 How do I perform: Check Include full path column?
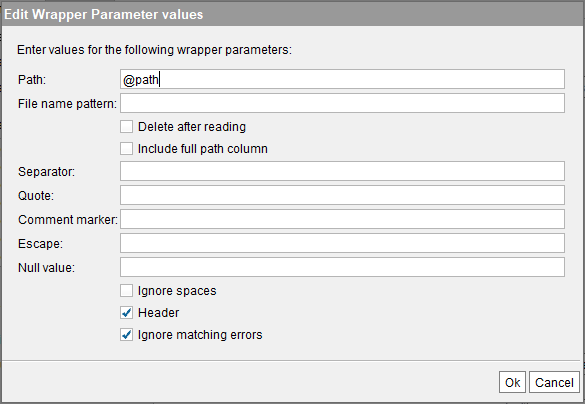pyautogui.click(x=126, y=148)
